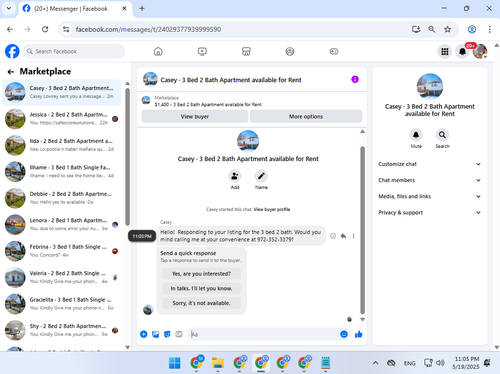Open the Marketplace storefront icon

[246, 51]
